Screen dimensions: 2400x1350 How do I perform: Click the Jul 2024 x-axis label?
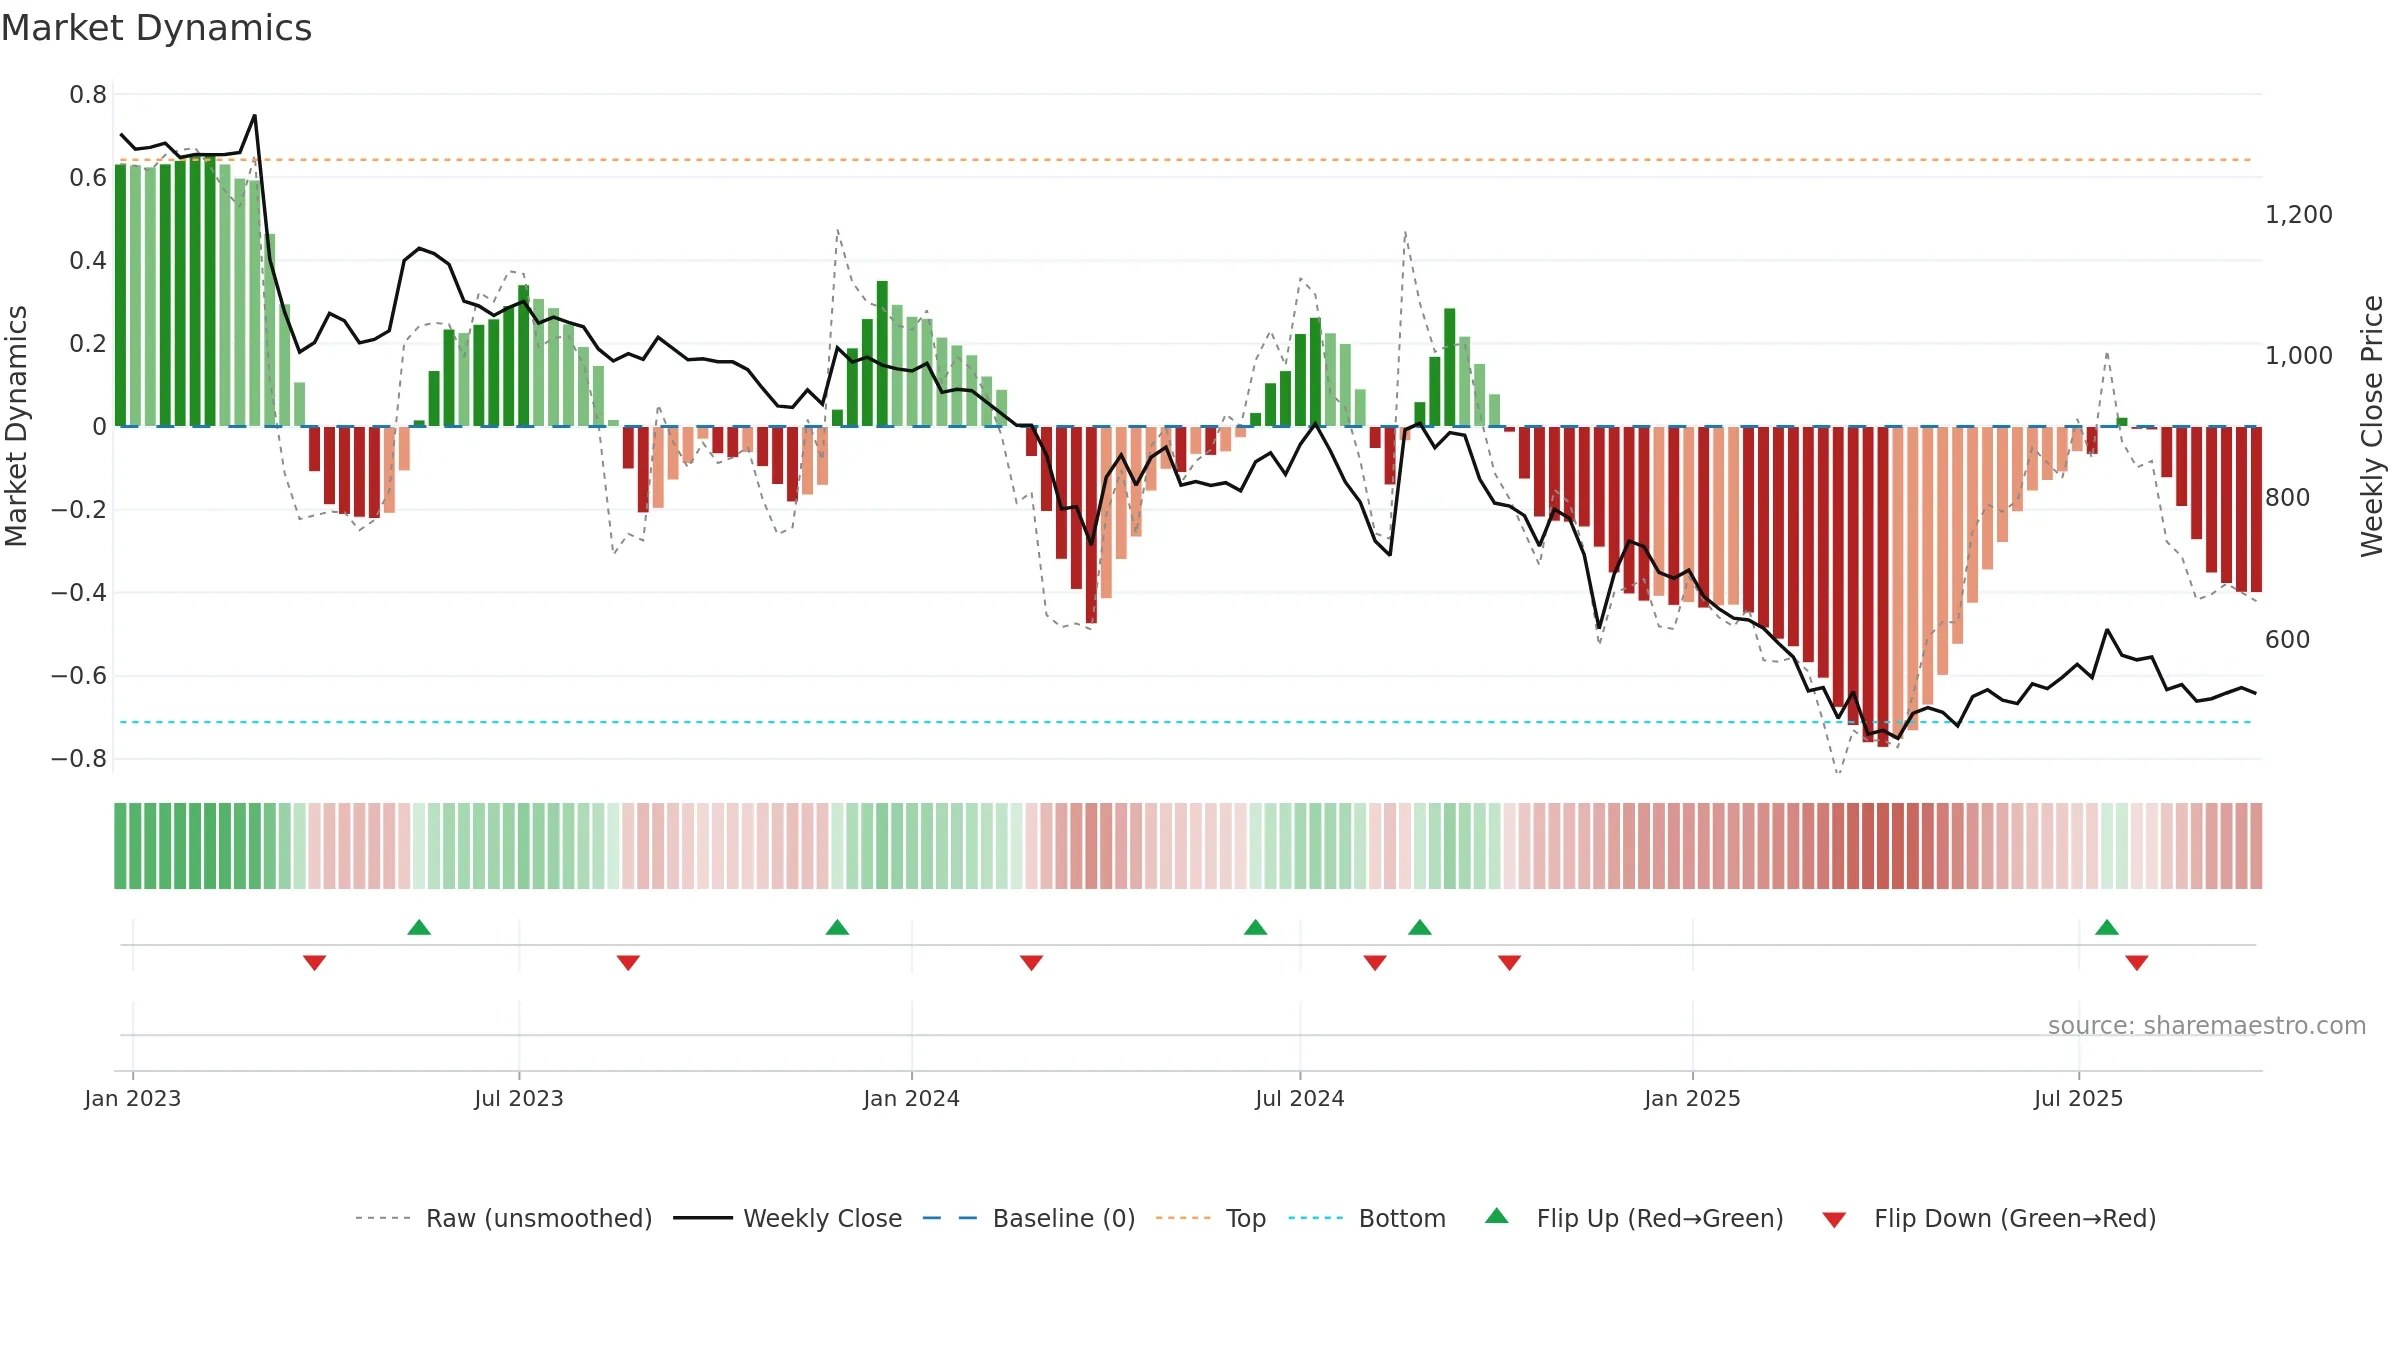point(1300,1098)
